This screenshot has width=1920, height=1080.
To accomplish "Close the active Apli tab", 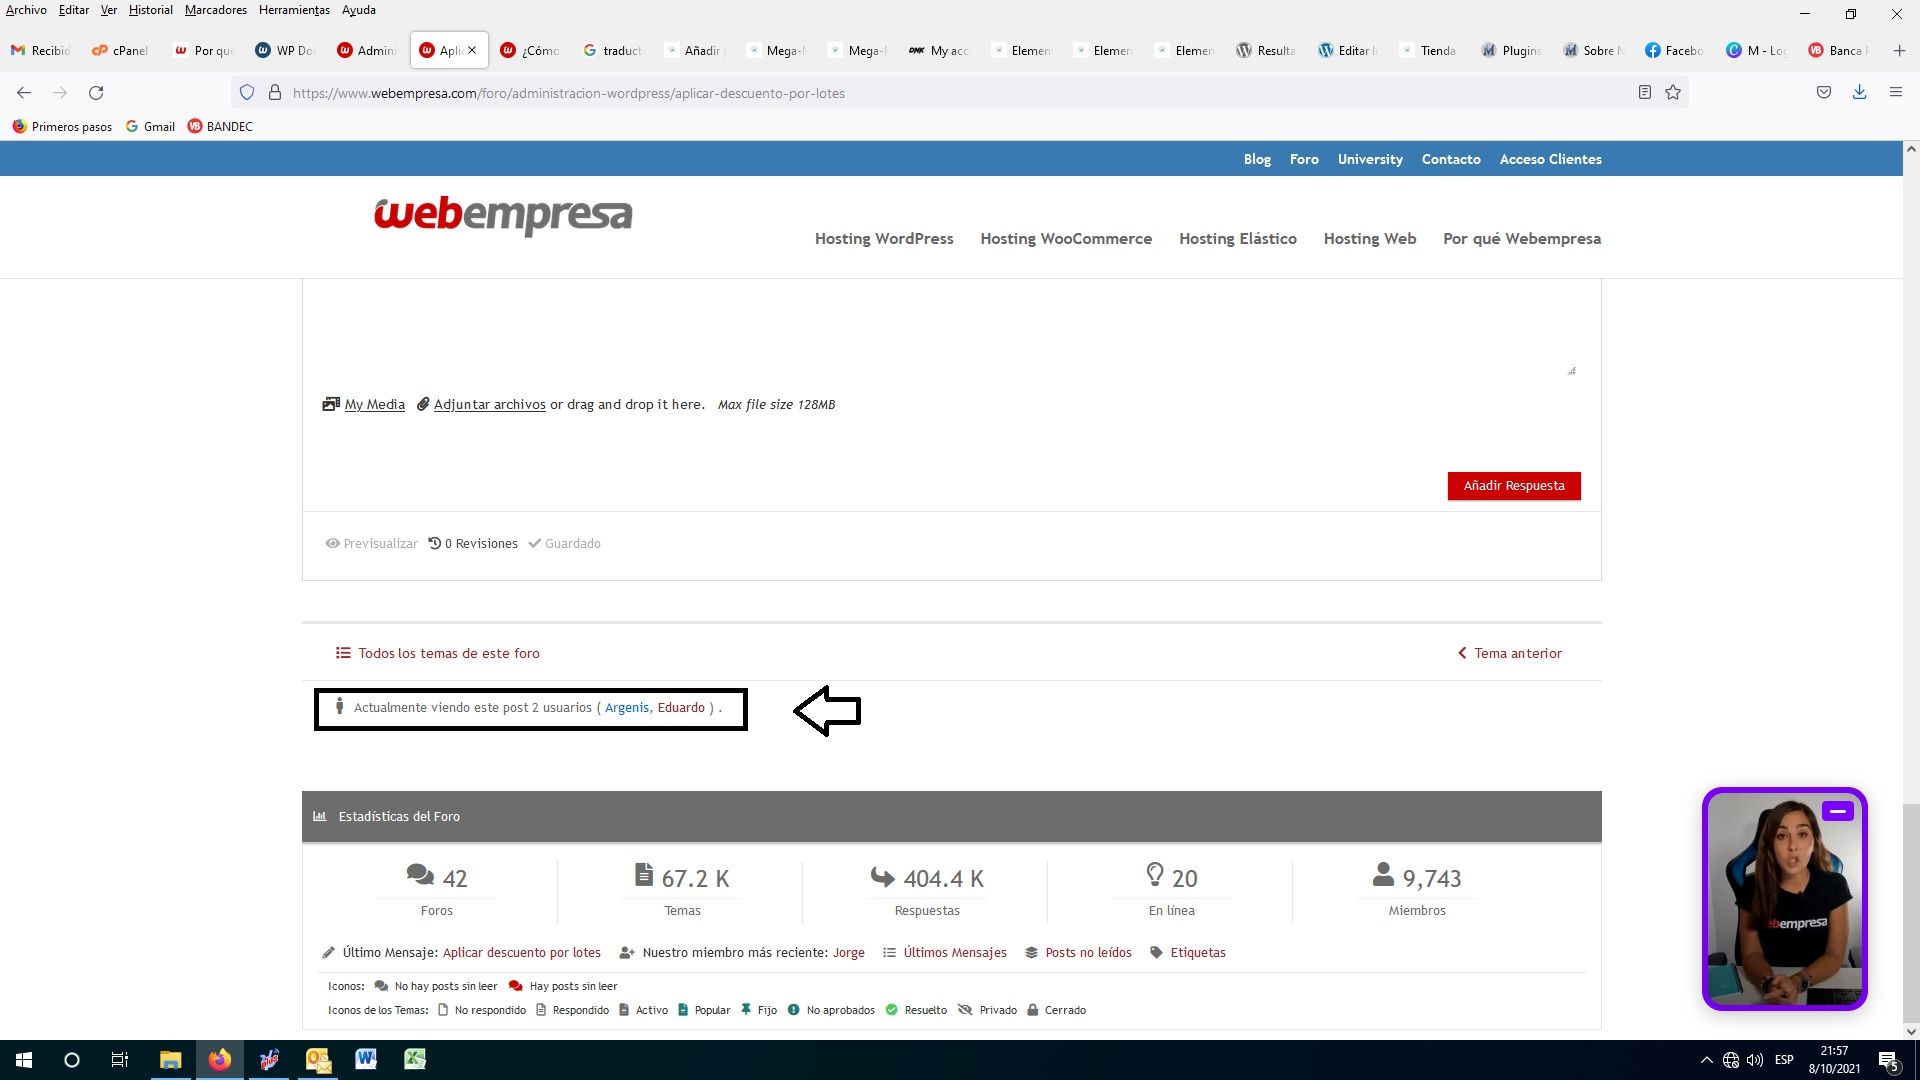I will click(x=472, y=50).
